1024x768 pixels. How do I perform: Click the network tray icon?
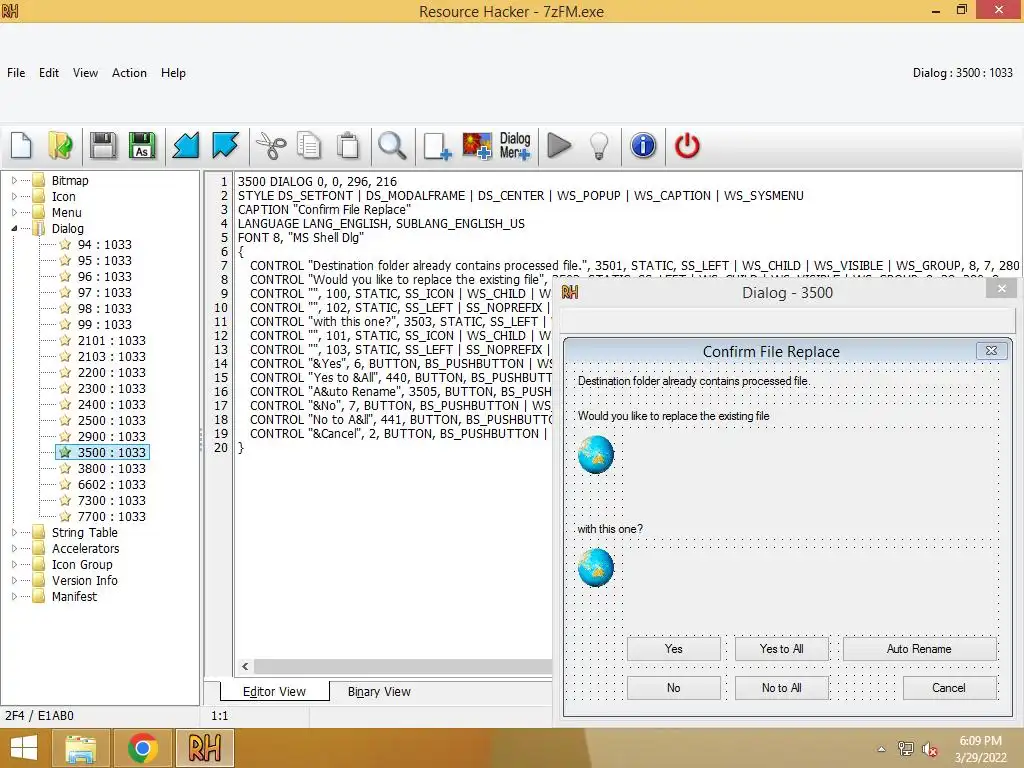coord(905,749)
